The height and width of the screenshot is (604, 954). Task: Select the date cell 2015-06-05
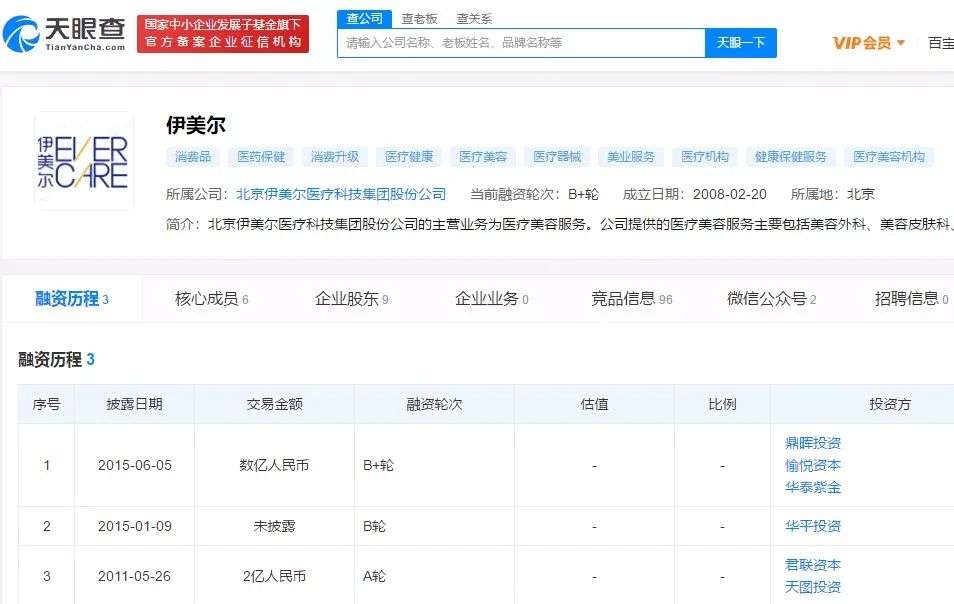(x=134, y=465)
